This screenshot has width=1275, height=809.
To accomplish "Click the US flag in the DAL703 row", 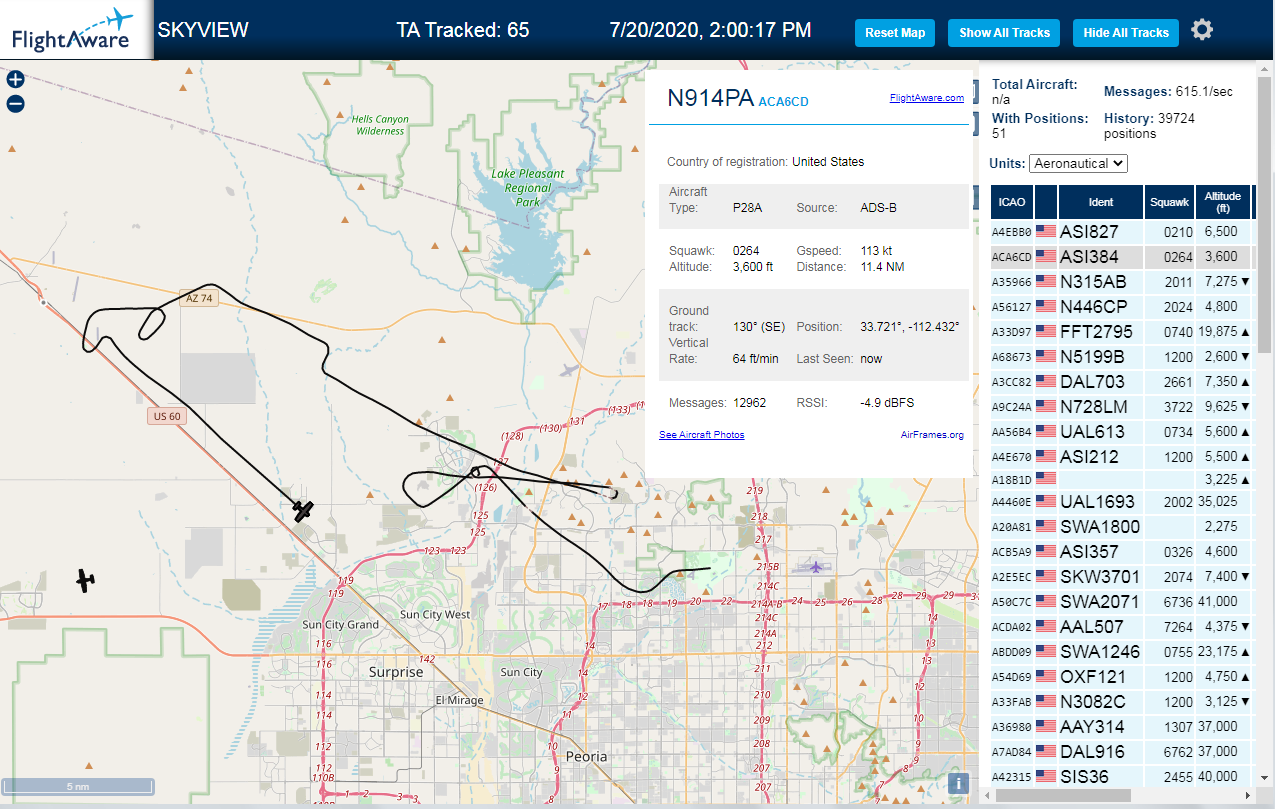I will click(1046, 381).
